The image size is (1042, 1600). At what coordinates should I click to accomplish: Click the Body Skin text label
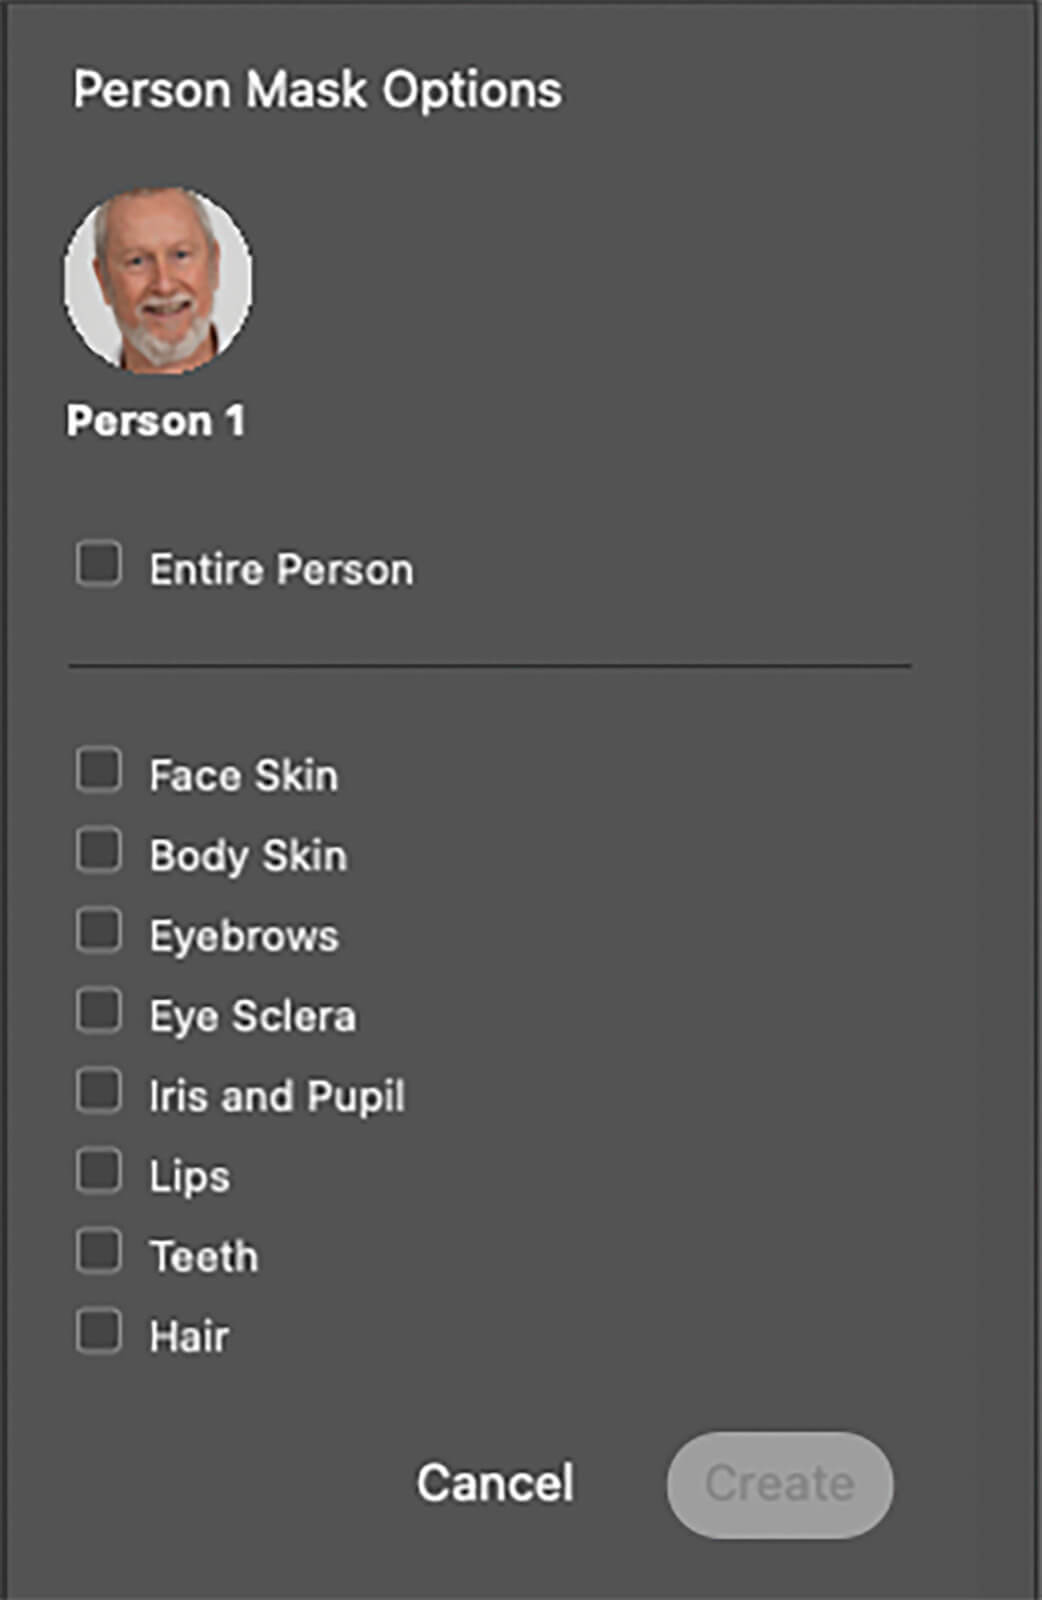(x=248, y=856)
